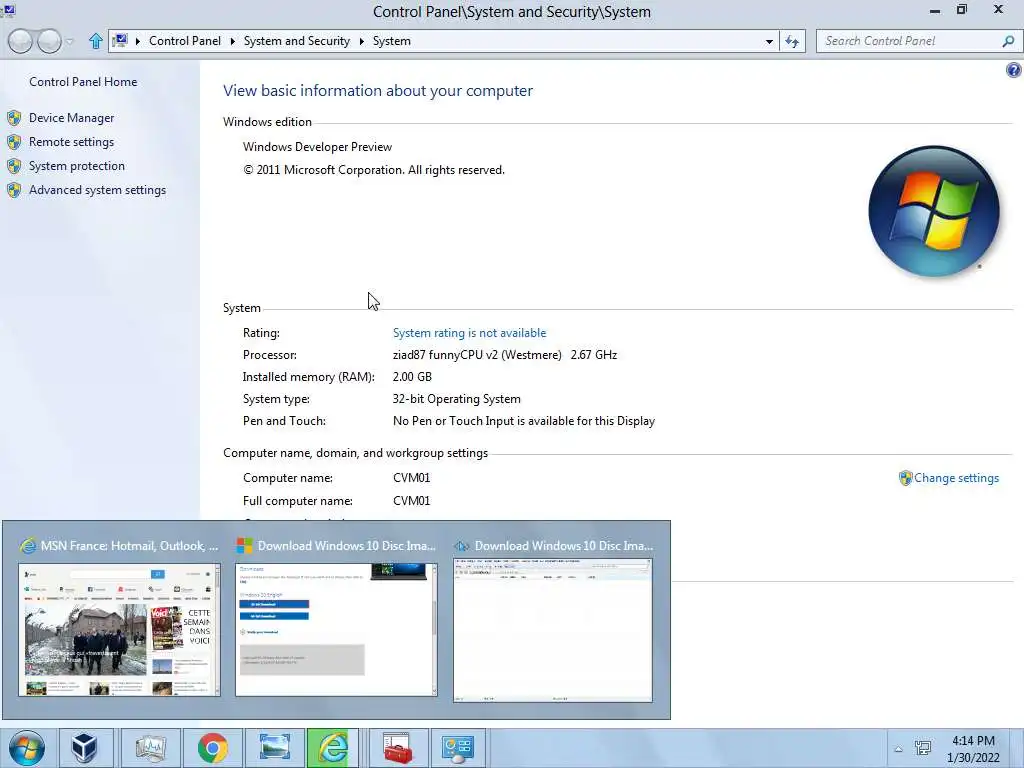Click the computer icon in address bar

tap(120, 40)
